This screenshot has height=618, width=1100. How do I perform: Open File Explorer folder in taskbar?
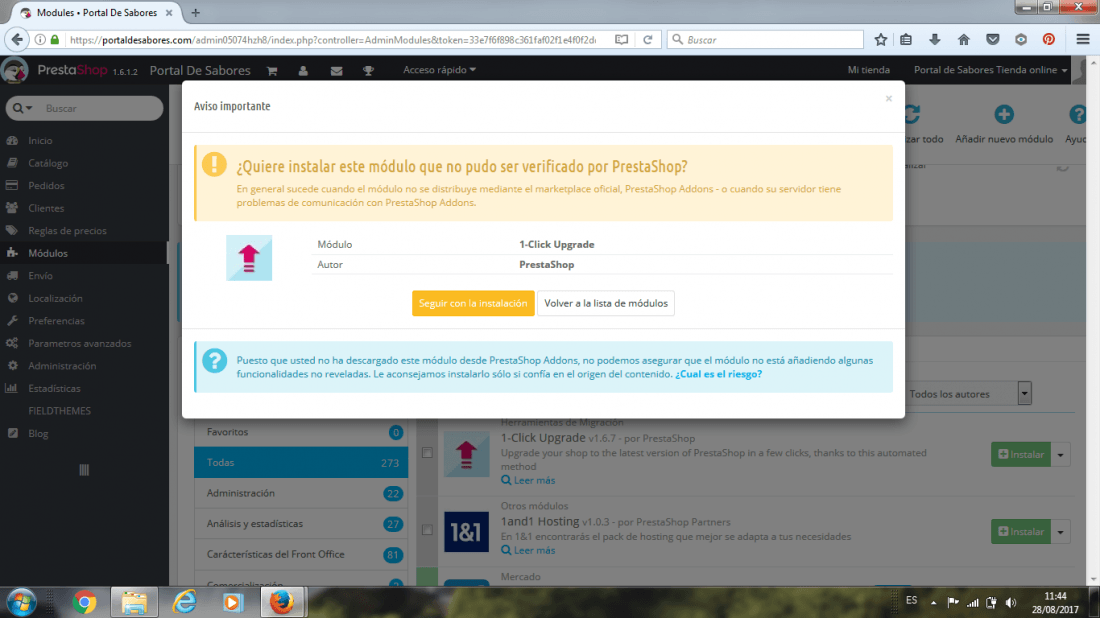[134, 603]
